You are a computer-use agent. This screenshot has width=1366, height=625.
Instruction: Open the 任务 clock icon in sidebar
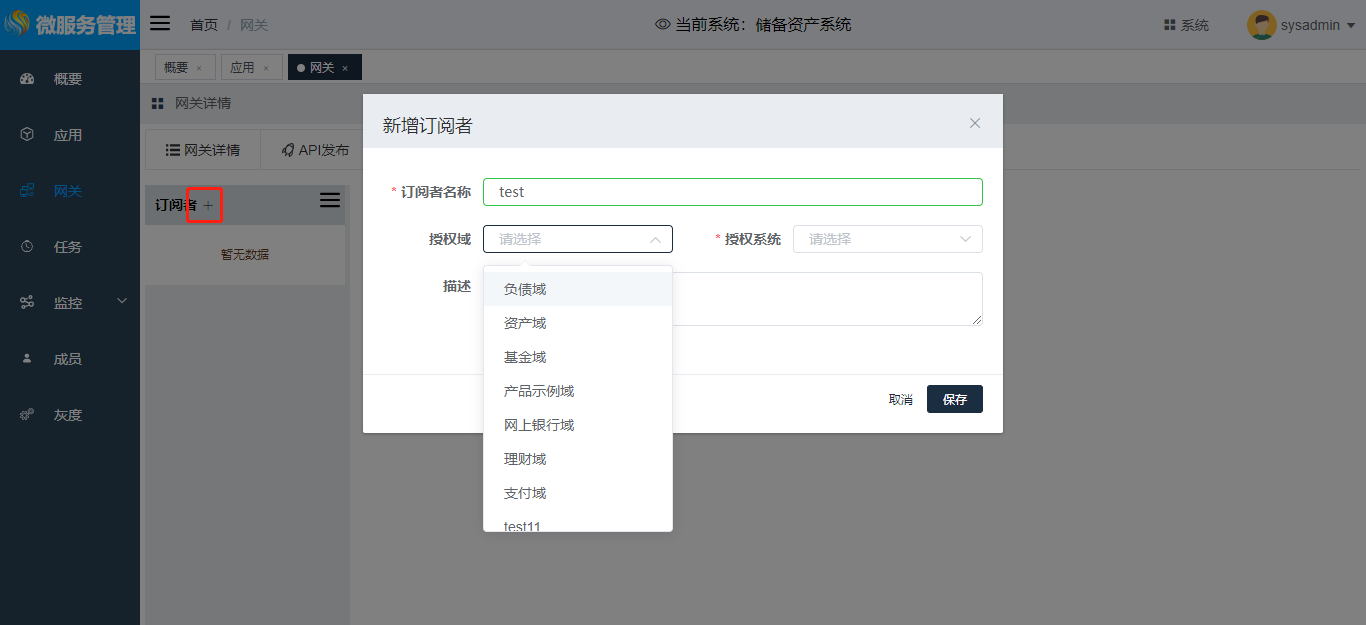(27, 247)
